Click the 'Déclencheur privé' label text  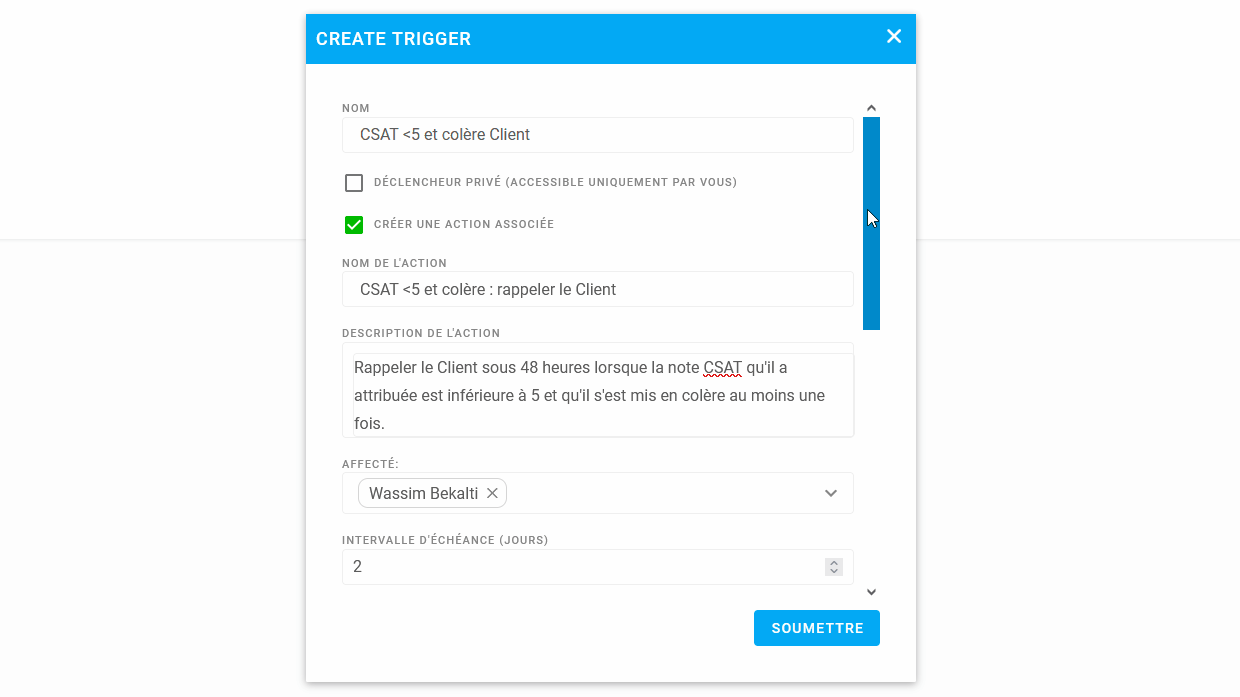pyautogui.click(x=555, y=182)
